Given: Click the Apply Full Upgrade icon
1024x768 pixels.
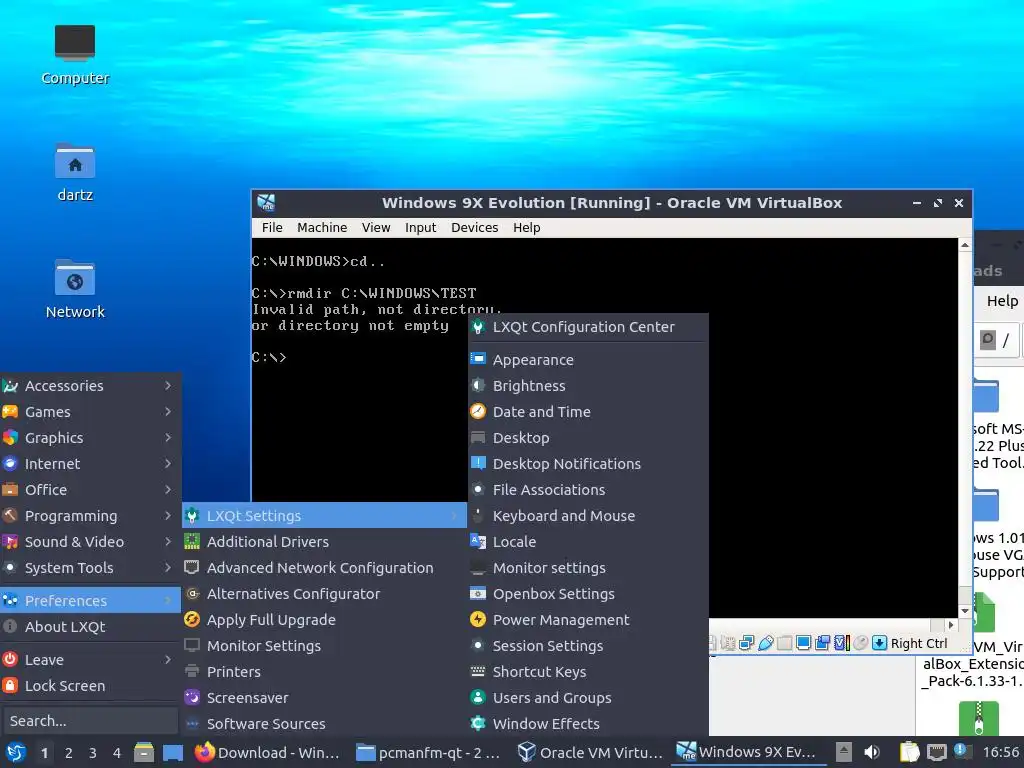Looking at the screenshot, I should pos(192,620).
